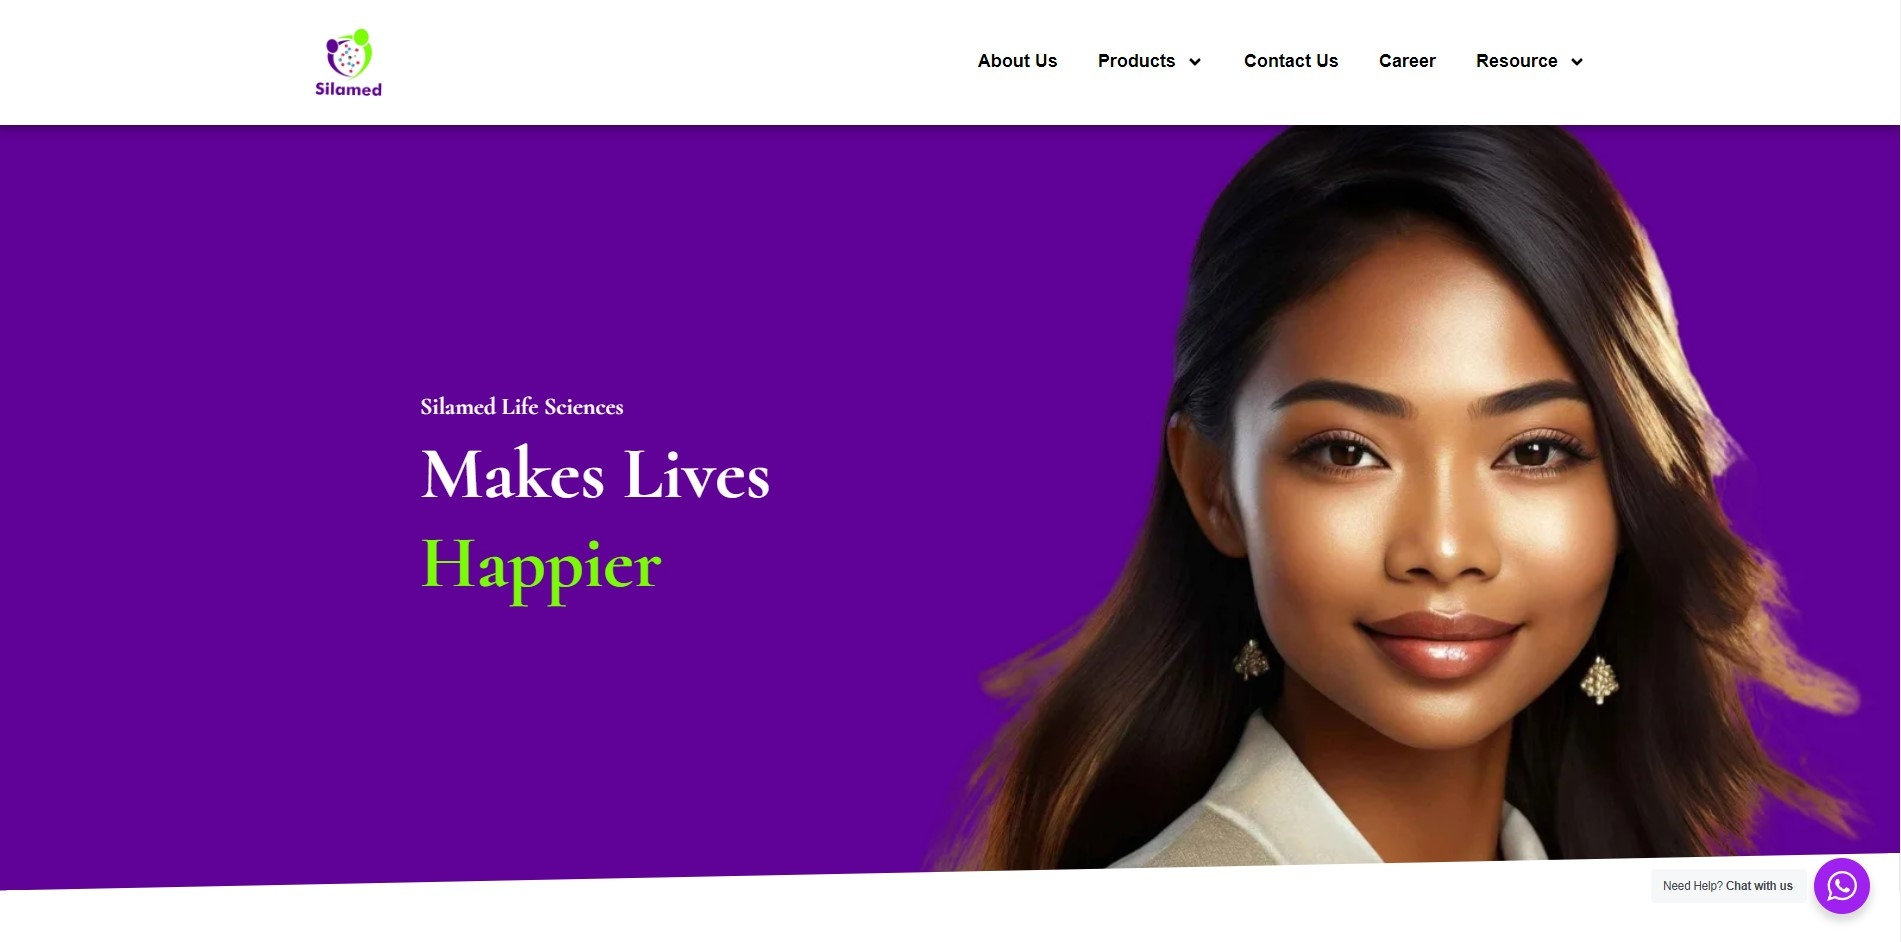Select the Resource menu label

[x=1516, y=61]
